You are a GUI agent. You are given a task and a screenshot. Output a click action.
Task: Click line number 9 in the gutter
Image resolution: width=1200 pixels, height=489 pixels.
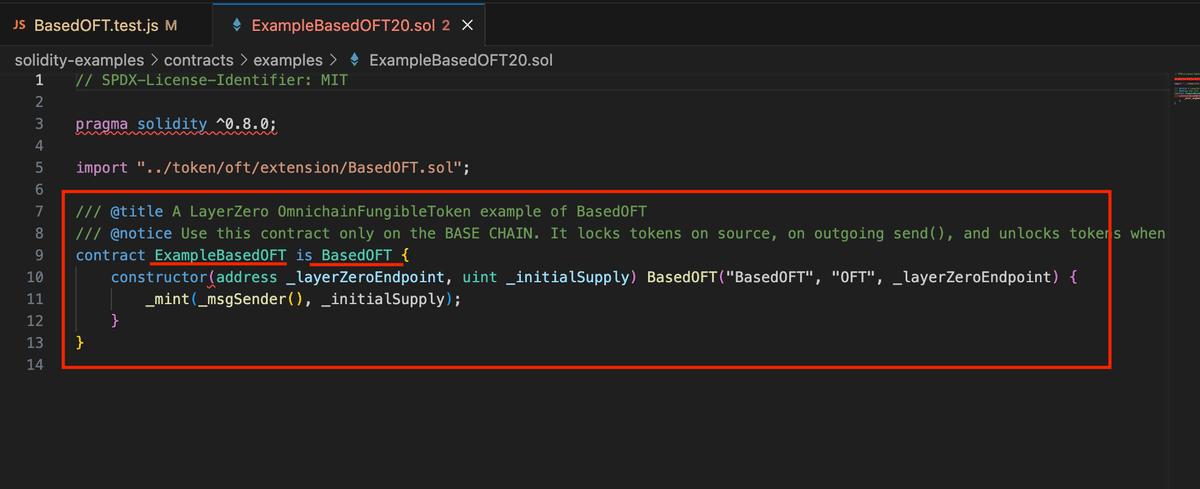point(39,255)
